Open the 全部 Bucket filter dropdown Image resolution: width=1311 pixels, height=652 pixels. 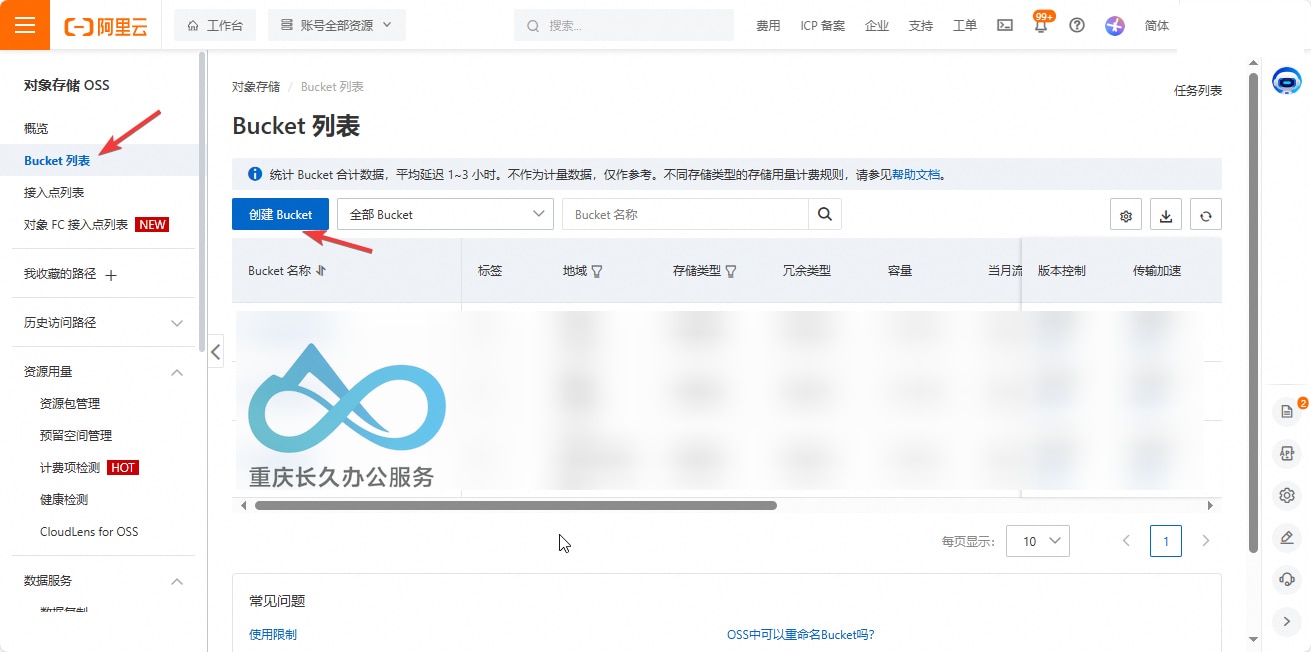point(445,215)
